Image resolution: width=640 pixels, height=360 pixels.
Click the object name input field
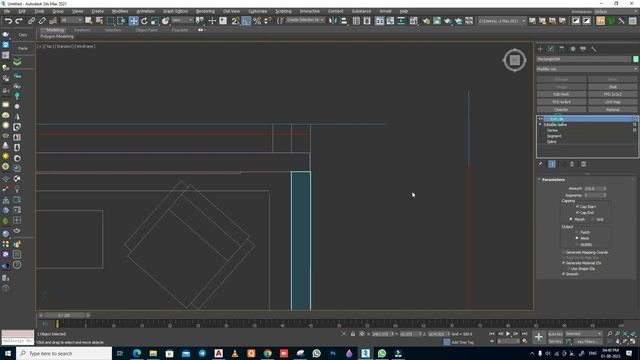[584, 59]
